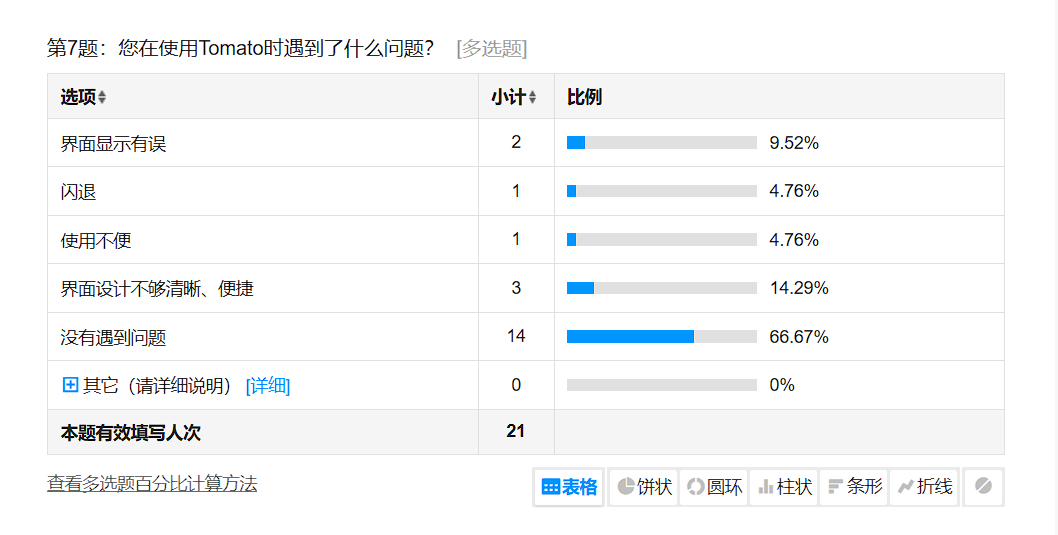Open 查看多选题百分比计算方法 link
Screen dimensions: 1058x535
[152, 484]
